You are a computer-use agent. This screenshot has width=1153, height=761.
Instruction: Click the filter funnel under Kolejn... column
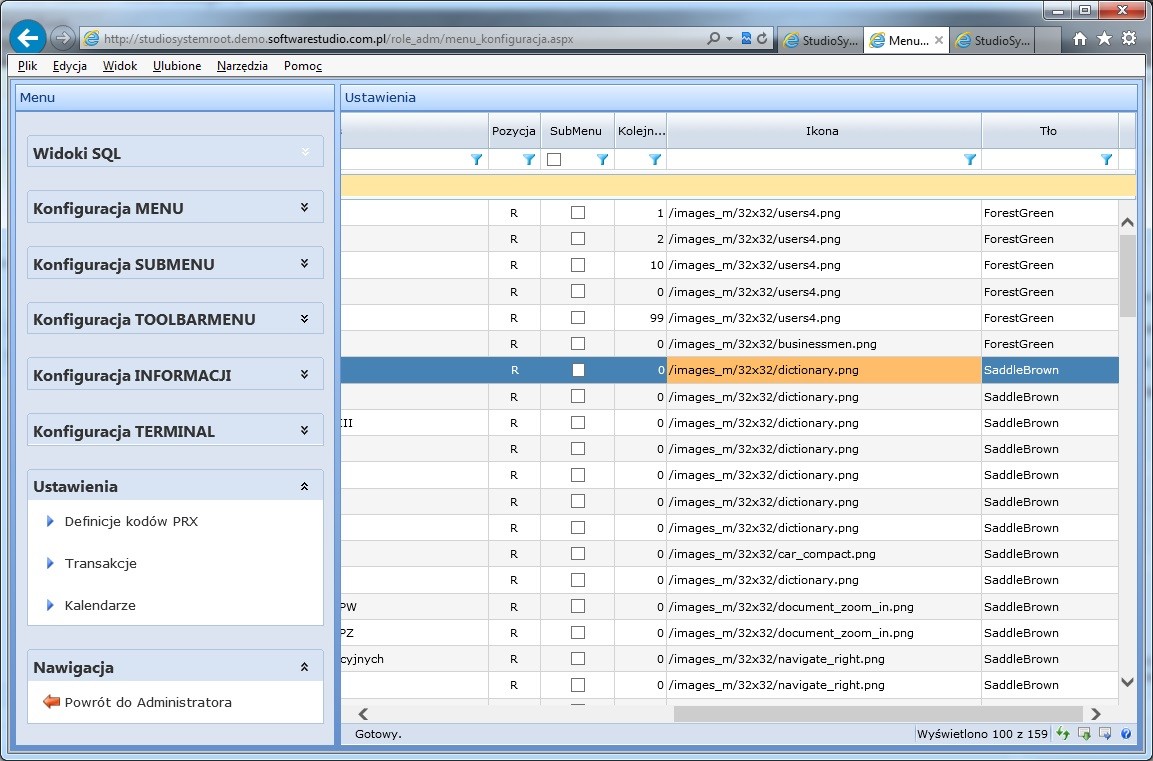click(x=655, y=160)
